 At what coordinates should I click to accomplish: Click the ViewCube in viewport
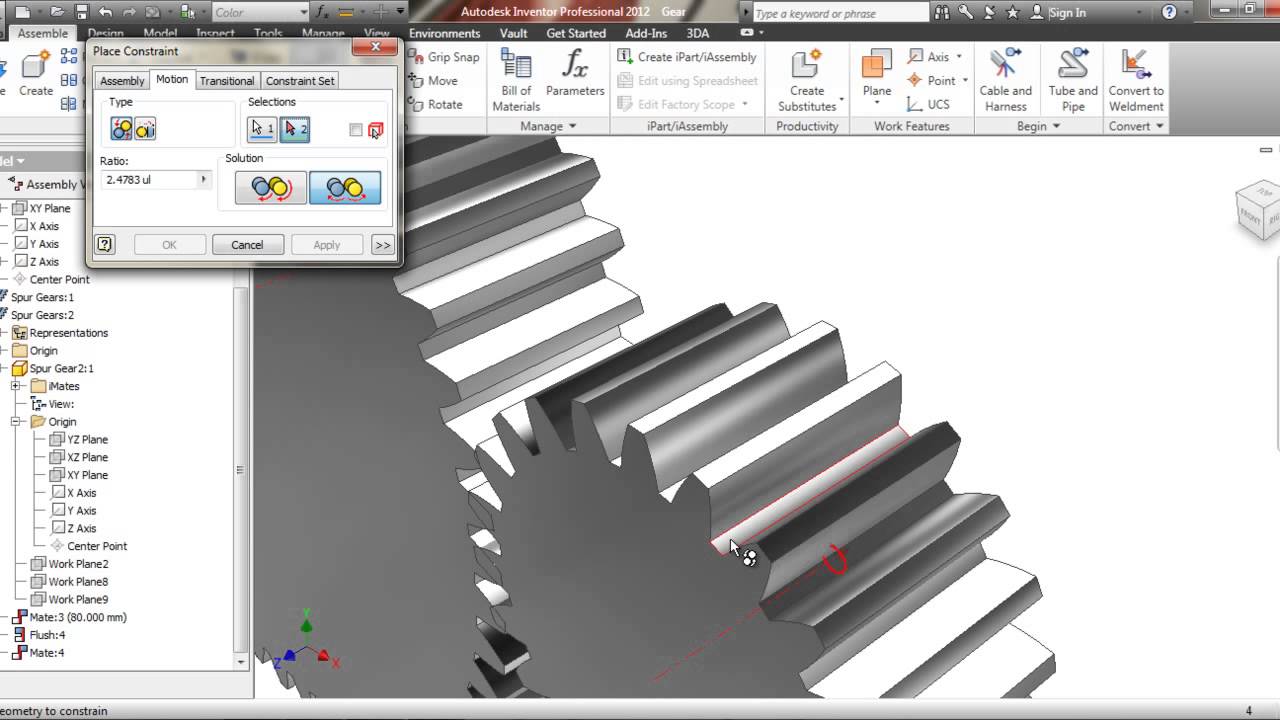[x=1258, y=210]
